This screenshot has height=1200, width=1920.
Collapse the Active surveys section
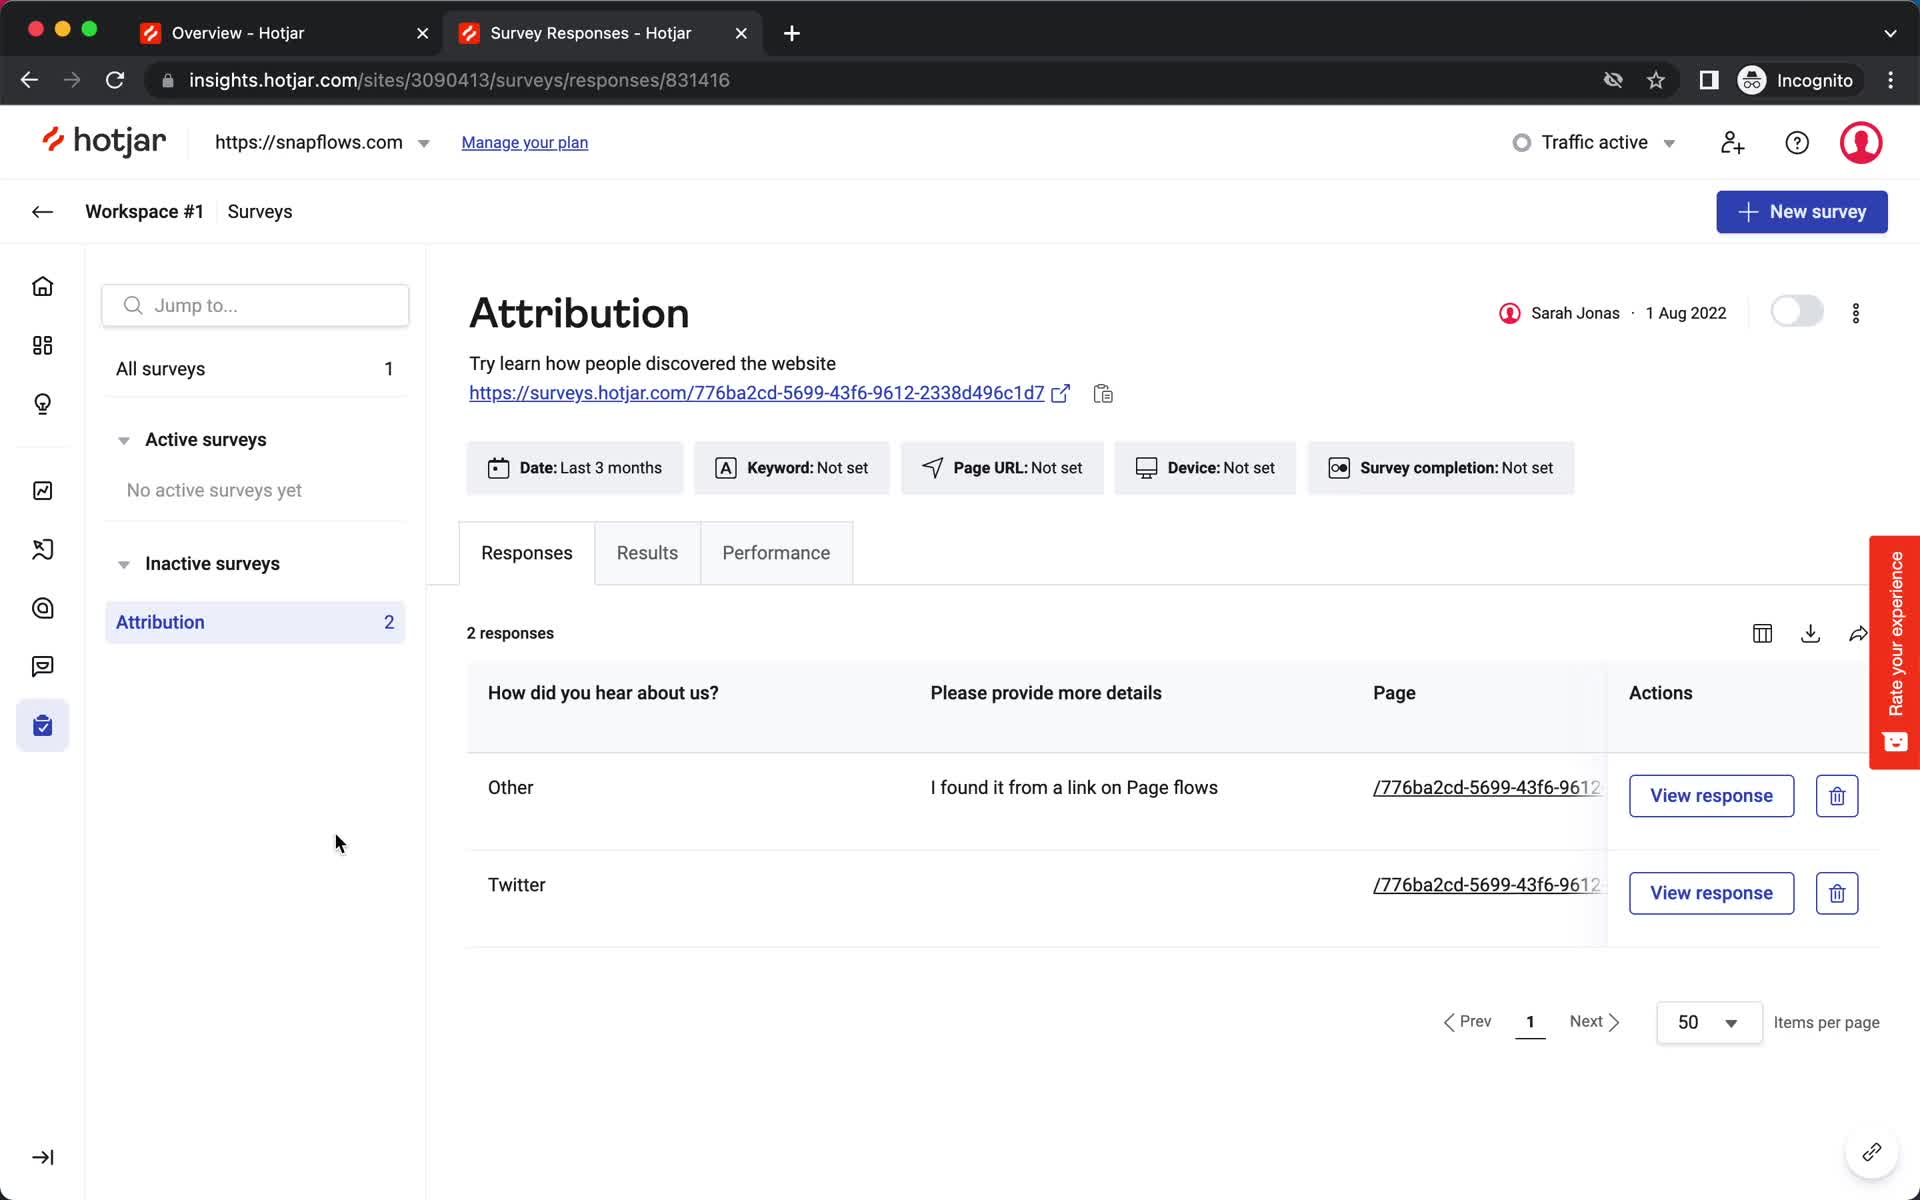(124, 440)
